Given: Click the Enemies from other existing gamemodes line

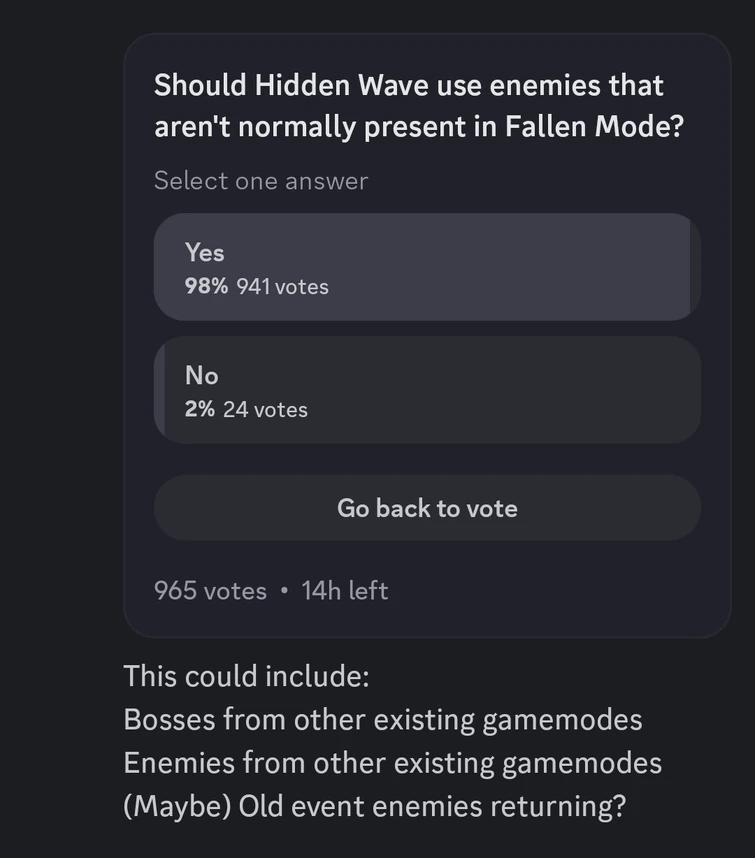Looking at the screenshot, I should [x=392, y=763].
